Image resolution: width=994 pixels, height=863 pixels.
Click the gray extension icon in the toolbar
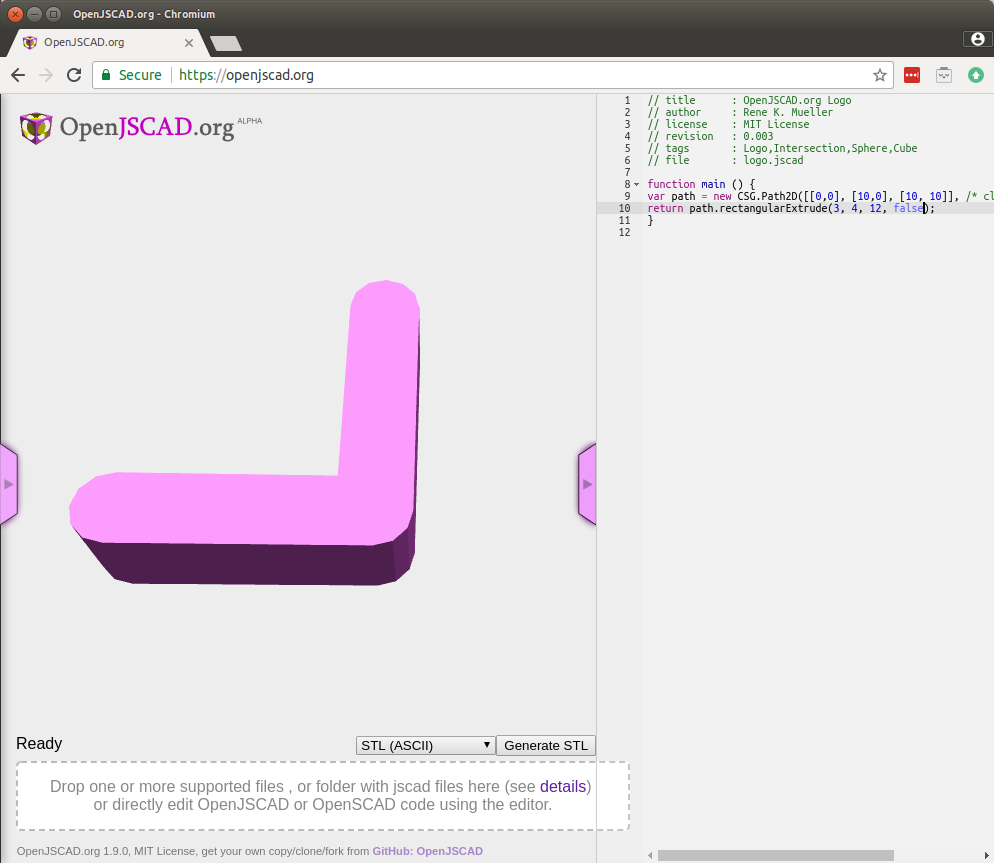(x=944, y=75)
